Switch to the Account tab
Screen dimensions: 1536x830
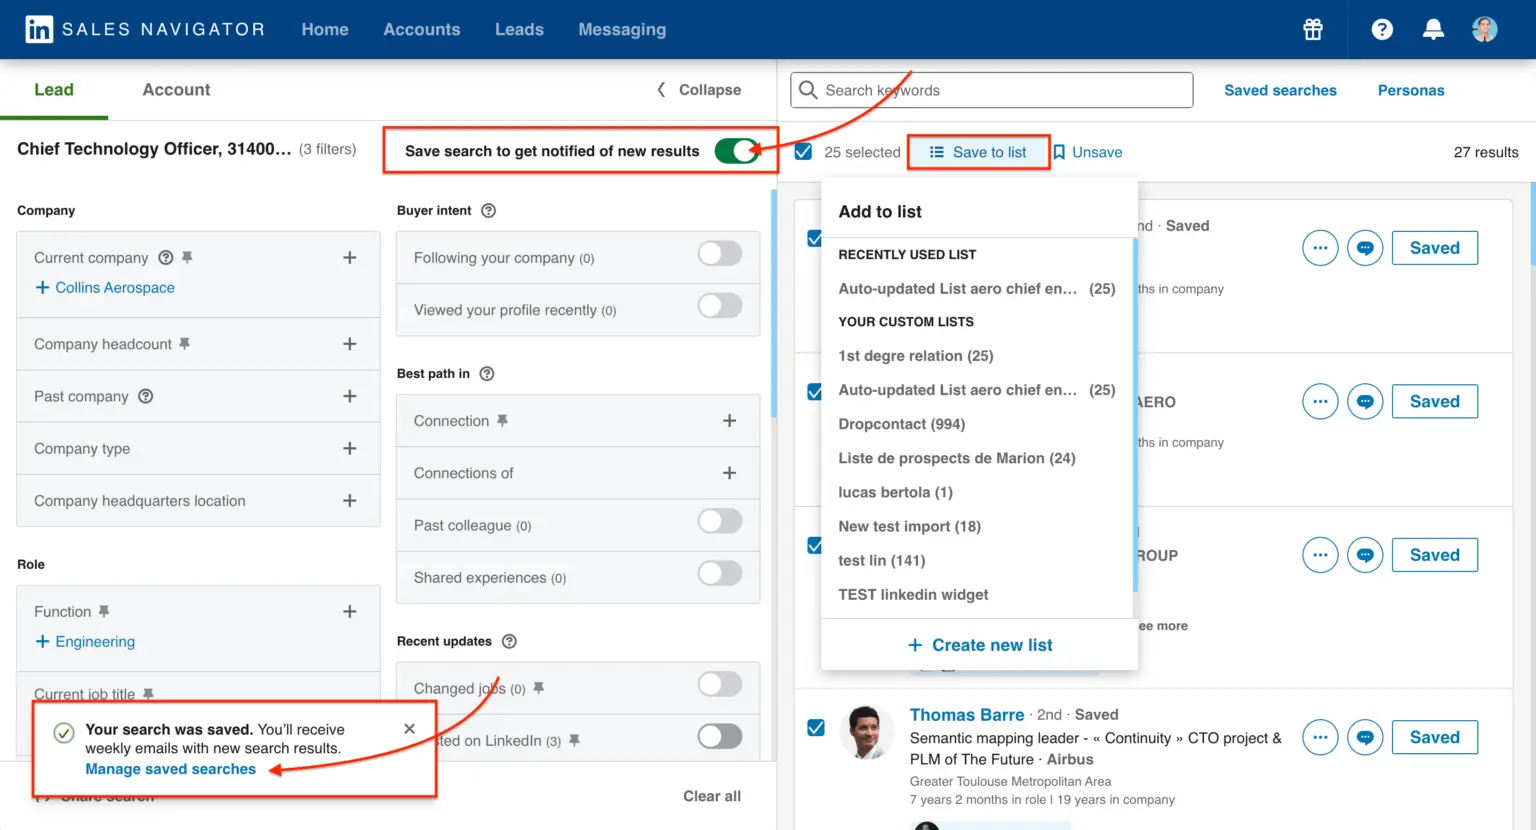(x=176, y=90)
